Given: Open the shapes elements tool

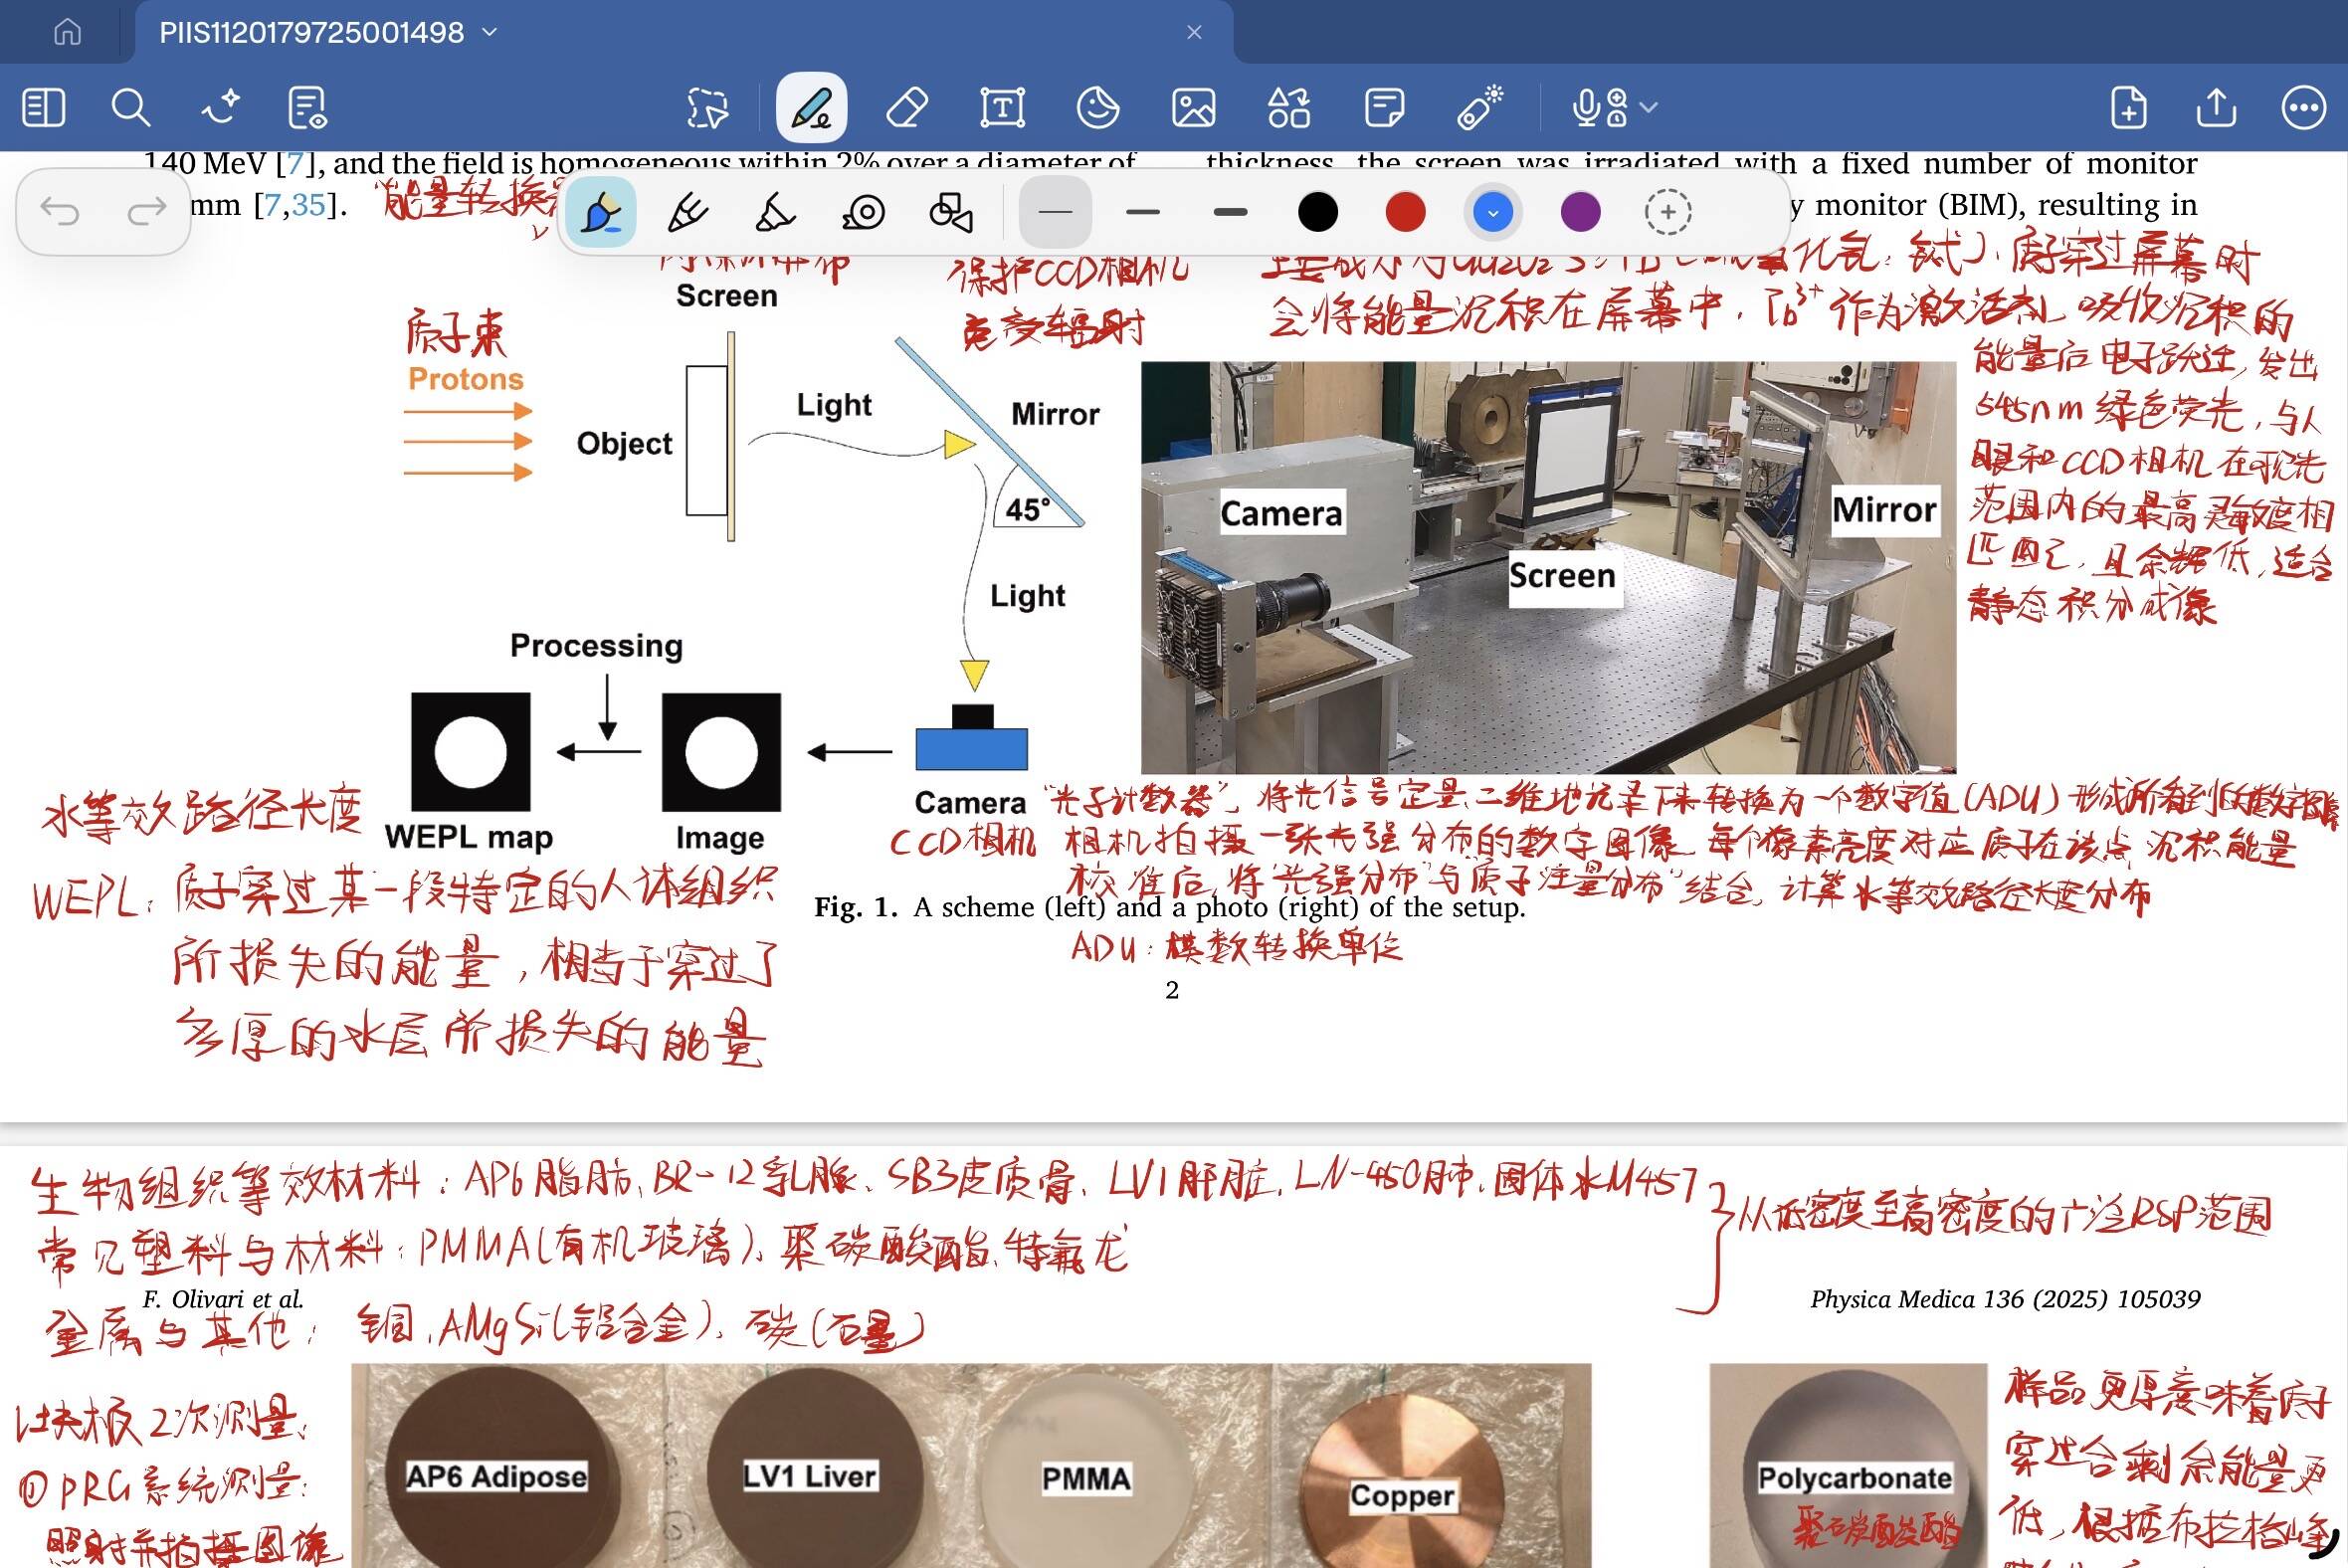Looking at the screenshot, I should pyautogui.click(x=1288, y=108).
